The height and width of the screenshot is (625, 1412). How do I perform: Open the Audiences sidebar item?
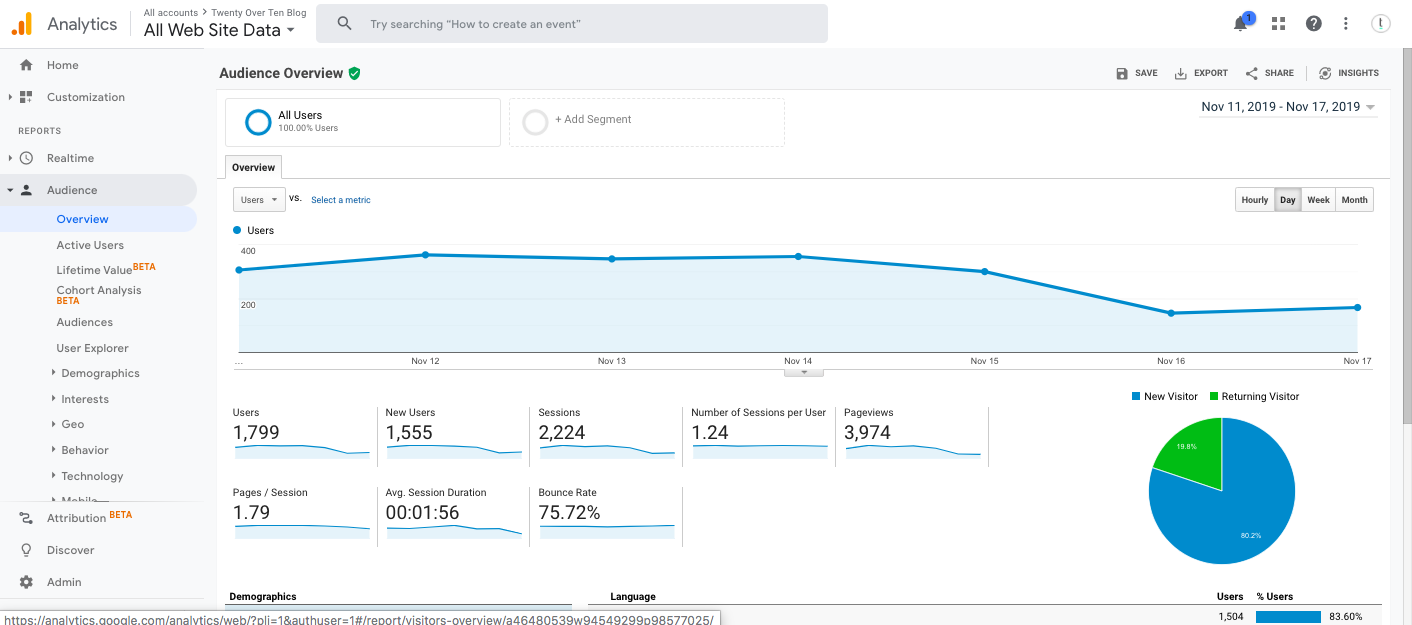84,321
